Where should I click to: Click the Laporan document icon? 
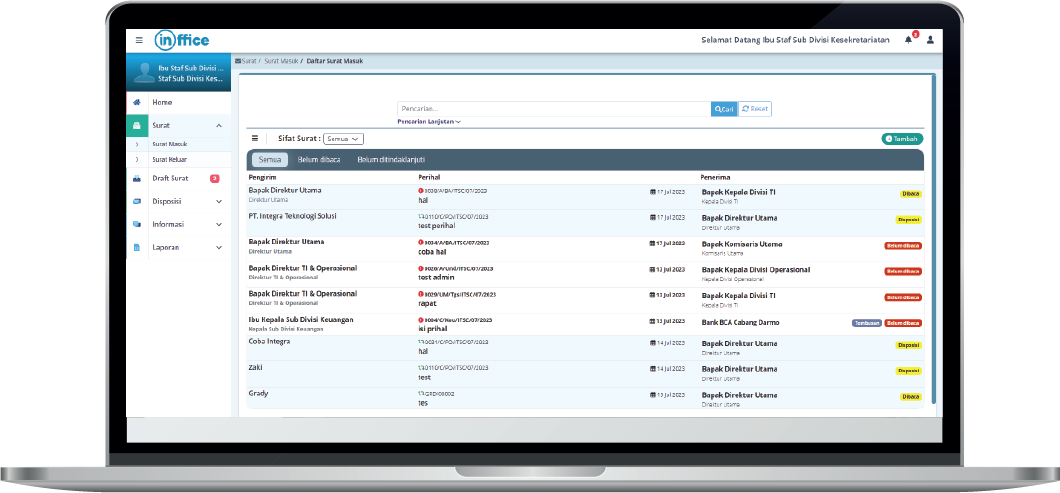click(x=137, y=247)
